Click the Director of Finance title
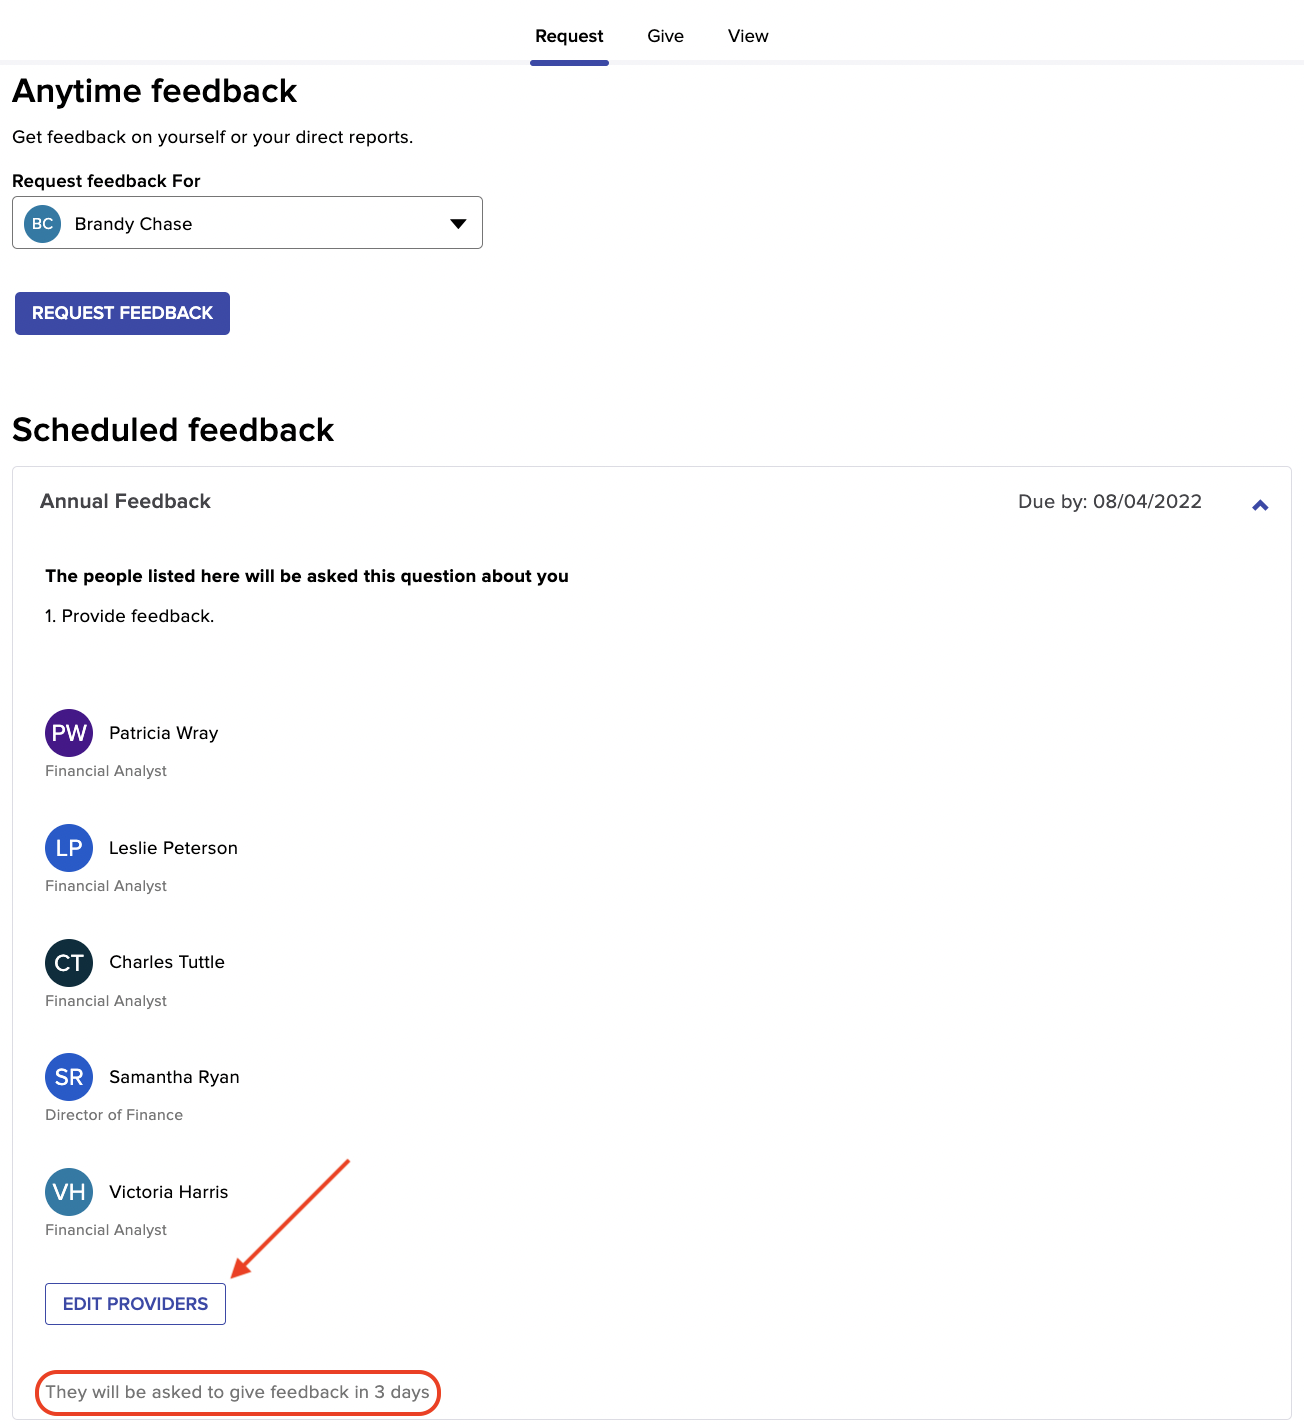This screenshot has height=1428, width=1304. (114, 1115)
